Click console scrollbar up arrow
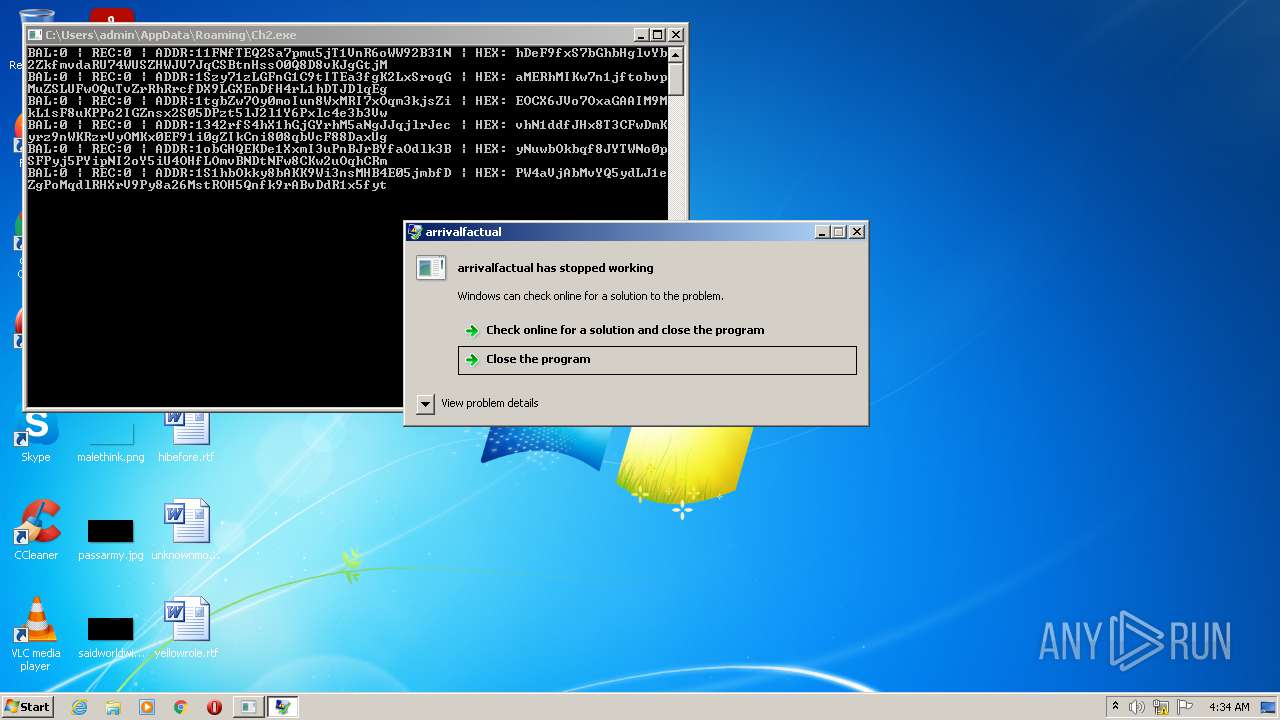Image resolution: width=1280 pixels, height=720 pixels. point(676,54)
